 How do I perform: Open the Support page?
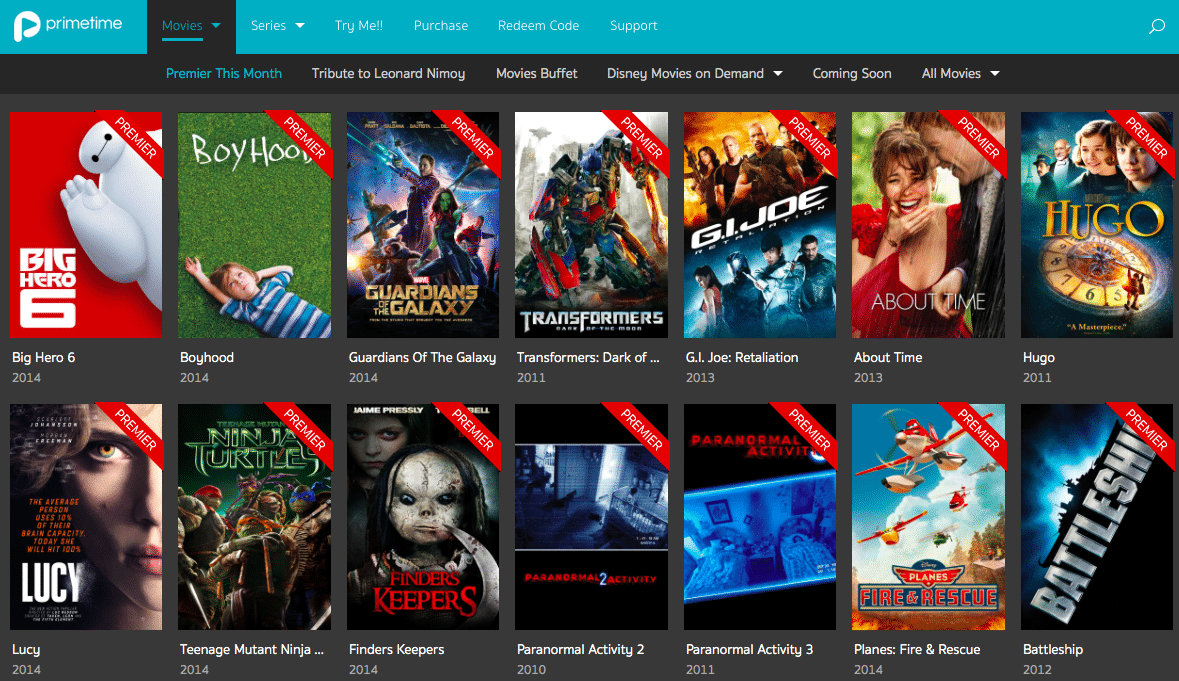tap(633, 25)
